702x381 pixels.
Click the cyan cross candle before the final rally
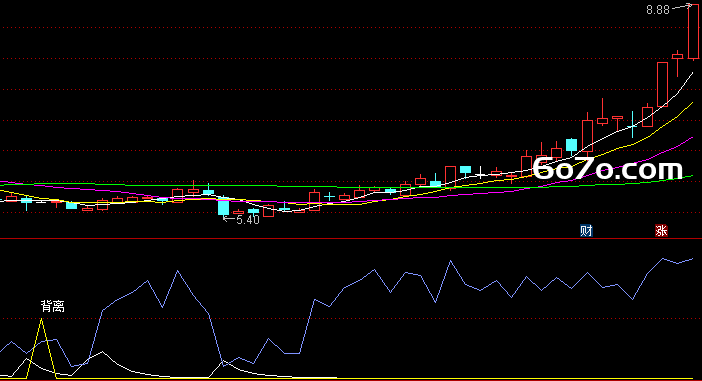[633, 125]
